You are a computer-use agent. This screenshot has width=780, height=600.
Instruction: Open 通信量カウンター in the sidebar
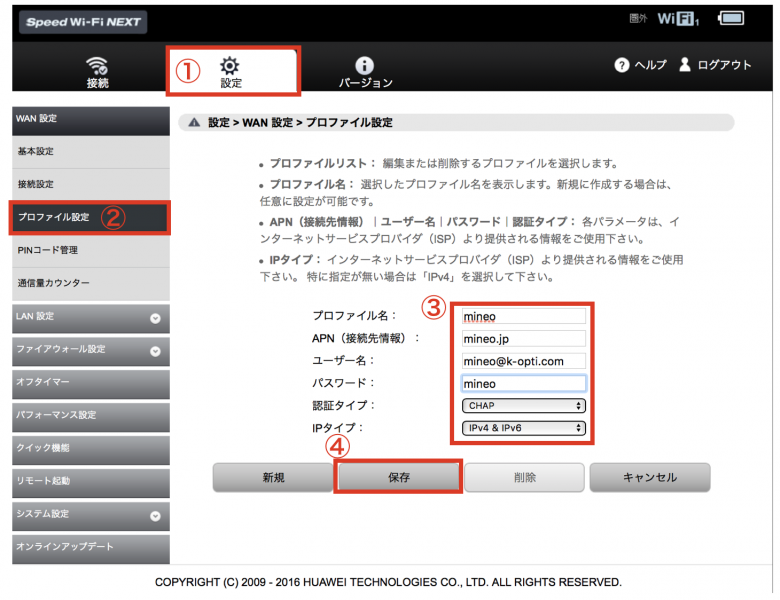pyautogui.click(x=85, y=283)
